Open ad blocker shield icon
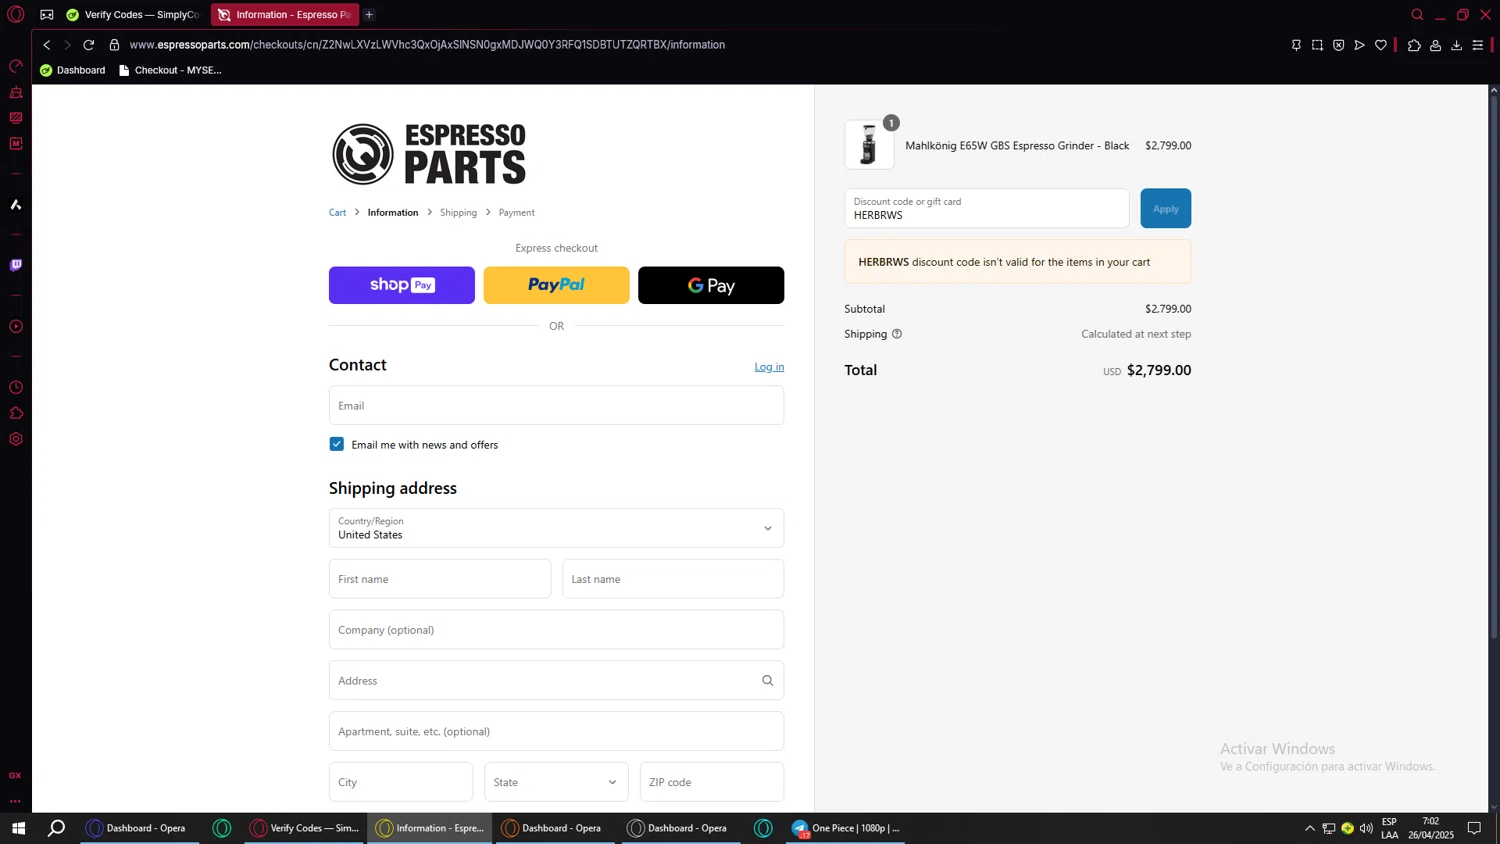 click(1338, 45)
